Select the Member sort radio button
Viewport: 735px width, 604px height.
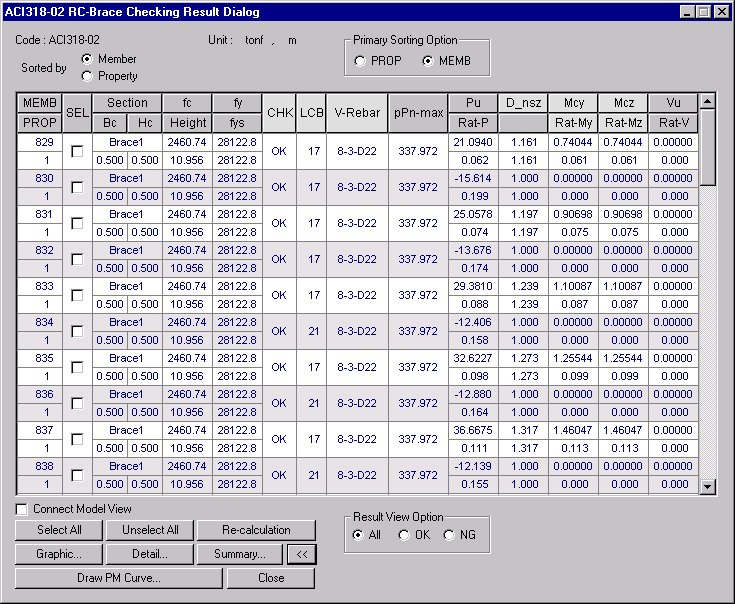pos(87,60)
